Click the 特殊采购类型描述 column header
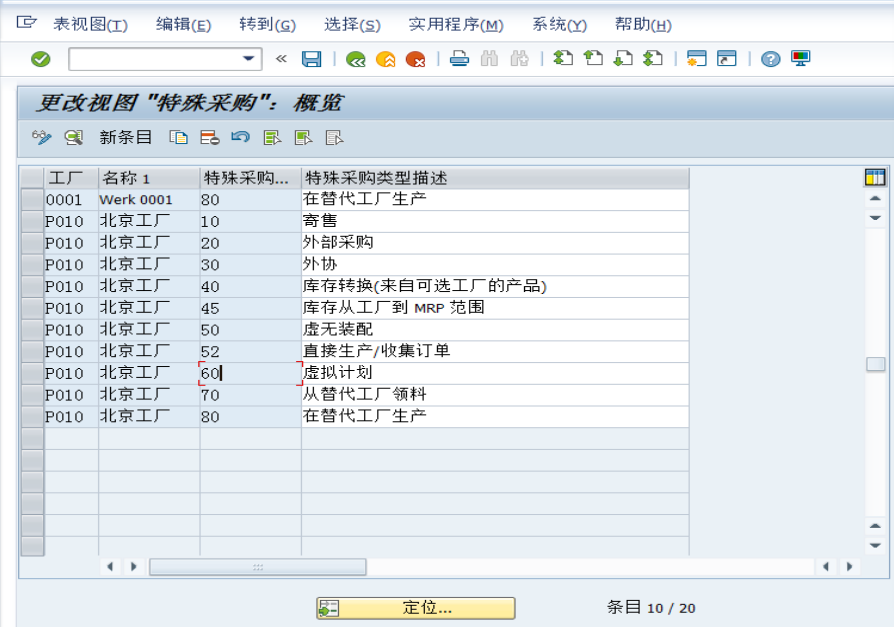The width and height of the screenshot is (894, 627). [495, 178]
